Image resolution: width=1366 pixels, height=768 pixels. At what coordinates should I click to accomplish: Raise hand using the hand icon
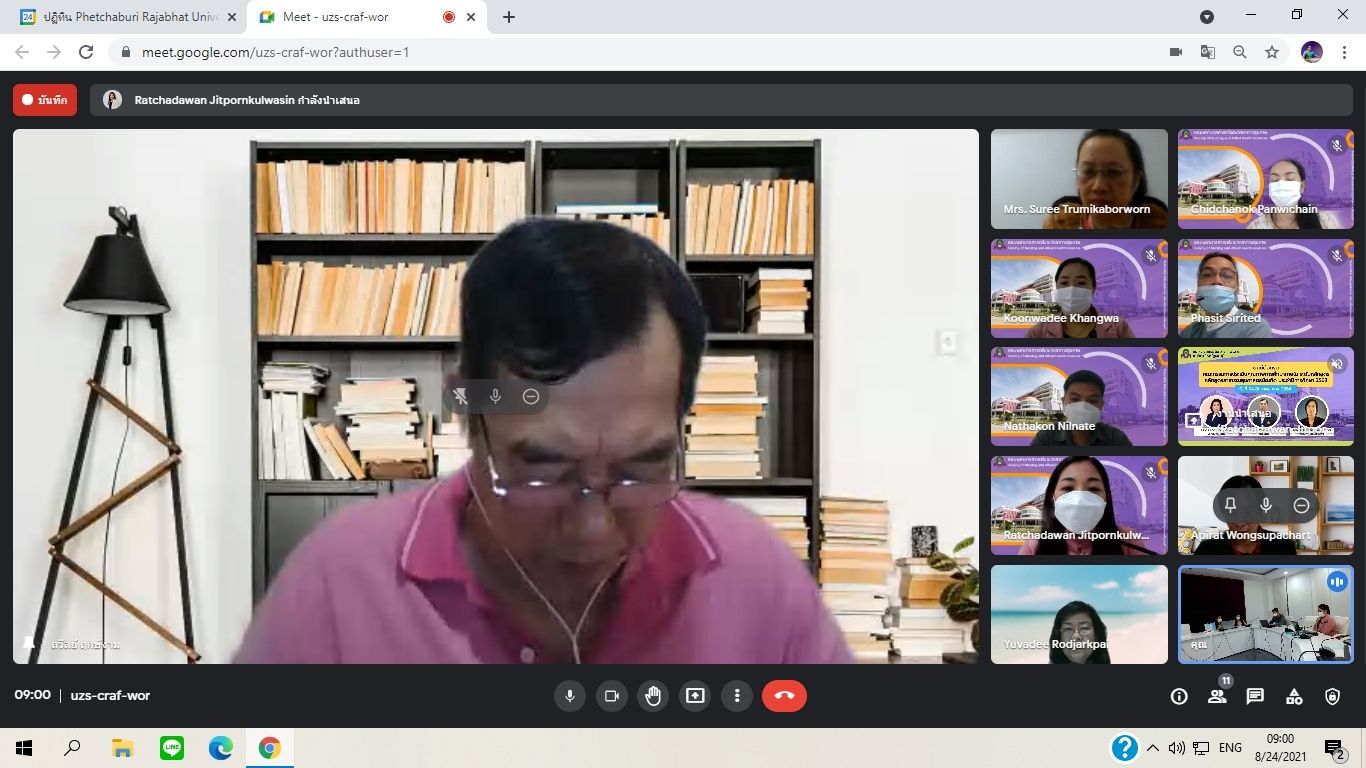tap(653, 696)
